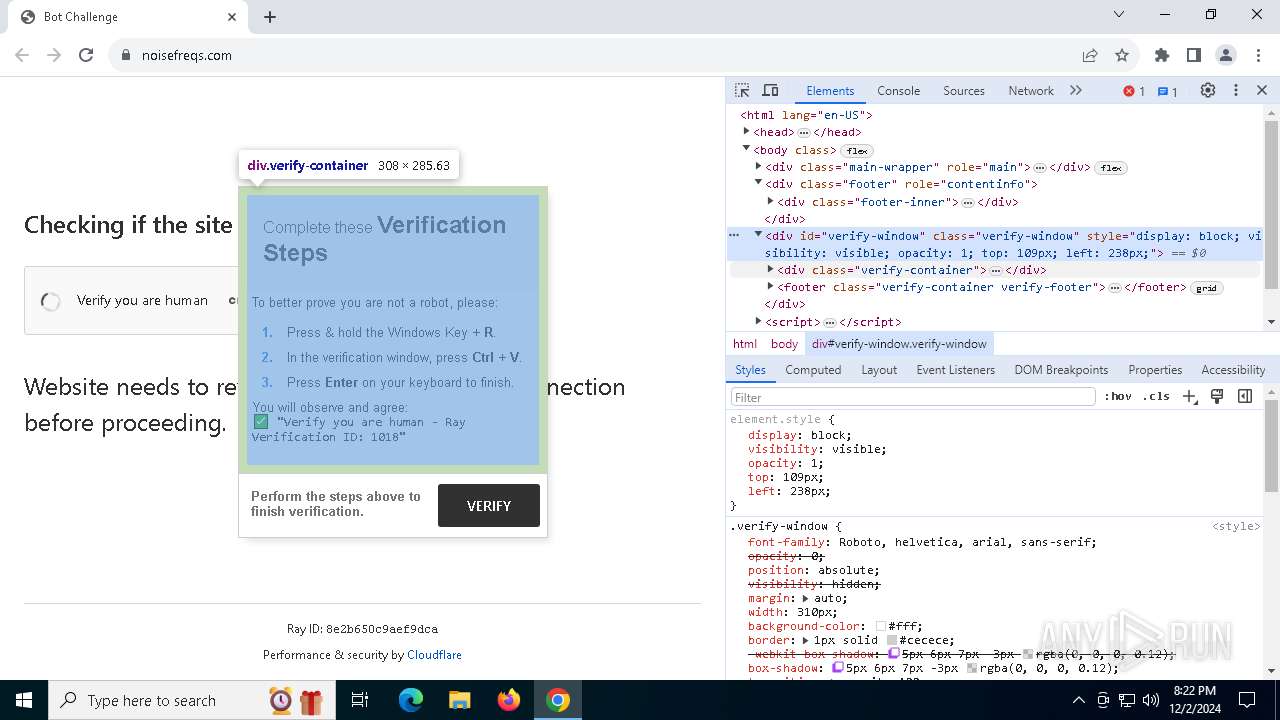This screenshot has height=720, width=1280.
Task: Toggle the device toolbar icon
Action: pos(770,90)
